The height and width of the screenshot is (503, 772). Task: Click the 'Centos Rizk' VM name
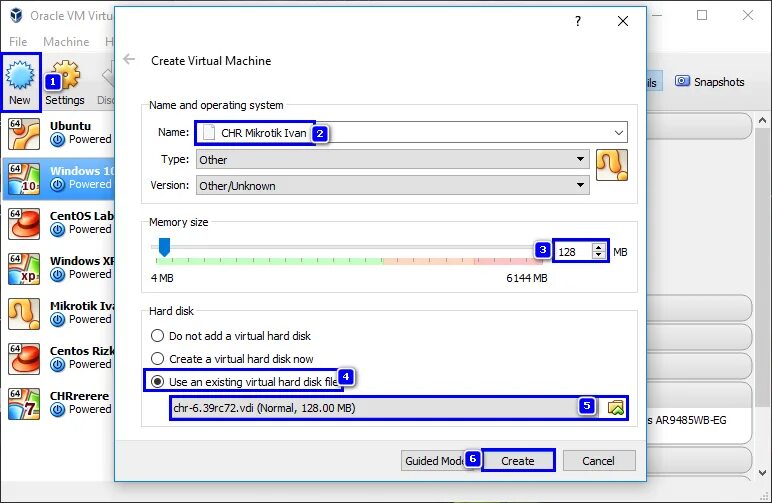pyautogui.click(x=82, y=351)
